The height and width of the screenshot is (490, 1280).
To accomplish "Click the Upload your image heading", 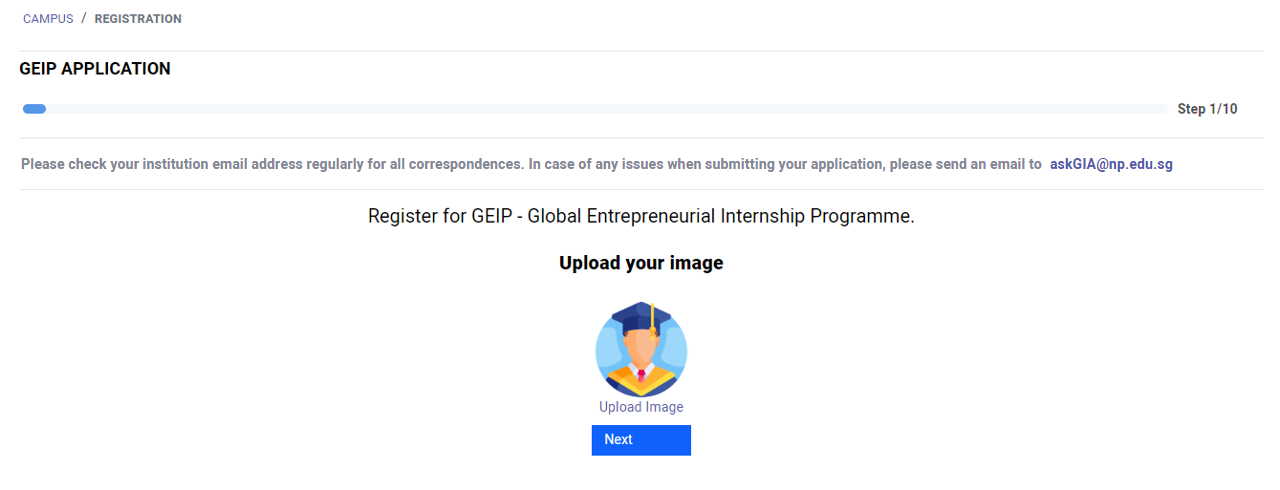I will pos(641,263).
